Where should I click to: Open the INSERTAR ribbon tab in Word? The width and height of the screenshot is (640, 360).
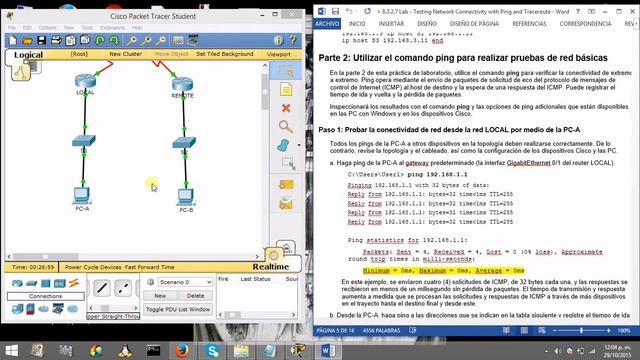[391, 24]
